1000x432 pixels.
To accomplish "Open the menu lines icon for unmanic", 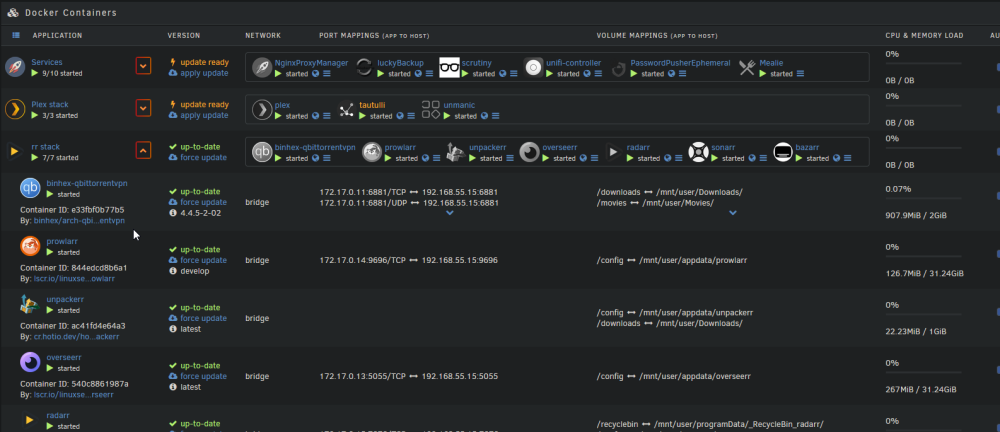I will click(495, 116).
